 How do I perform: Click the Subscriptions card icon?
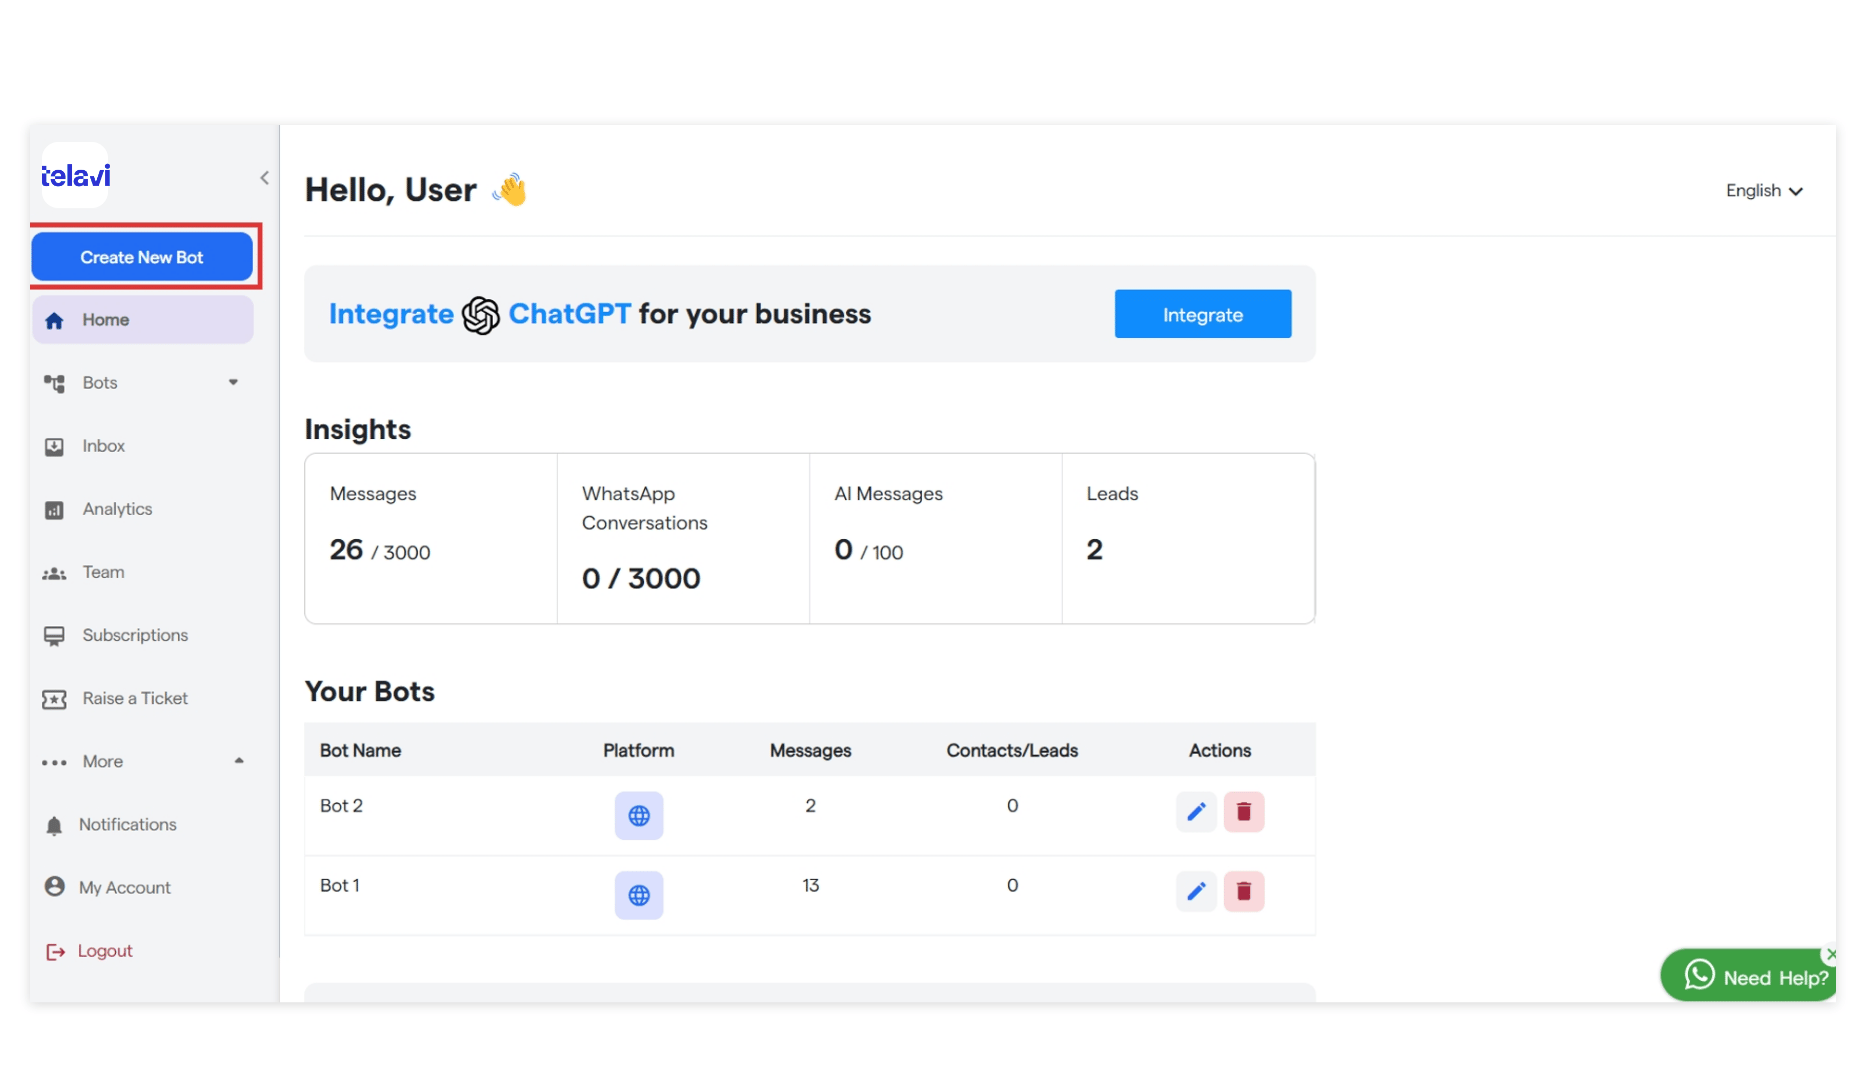point(54,636)
